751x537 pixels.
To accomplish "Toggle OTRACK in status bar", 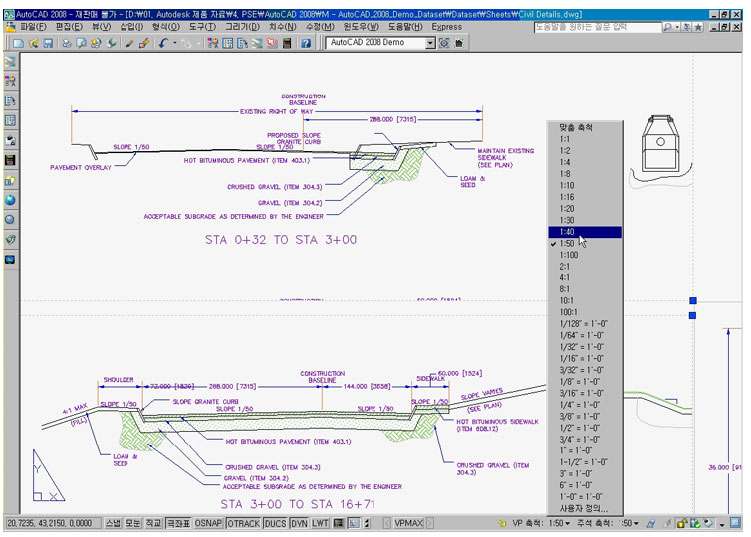I will (243, 523).
